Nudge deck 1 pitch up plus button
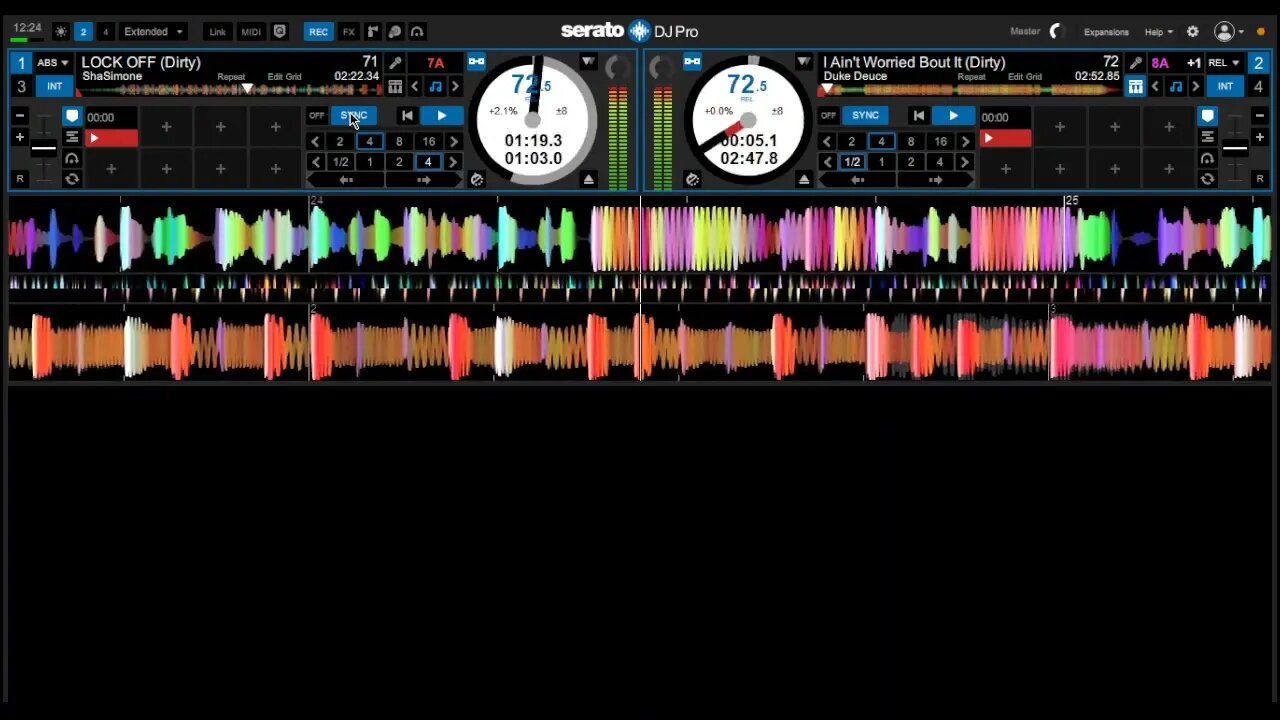This screenshot has width=1280, height=720. pyautogui.click(x=19, y=137)
